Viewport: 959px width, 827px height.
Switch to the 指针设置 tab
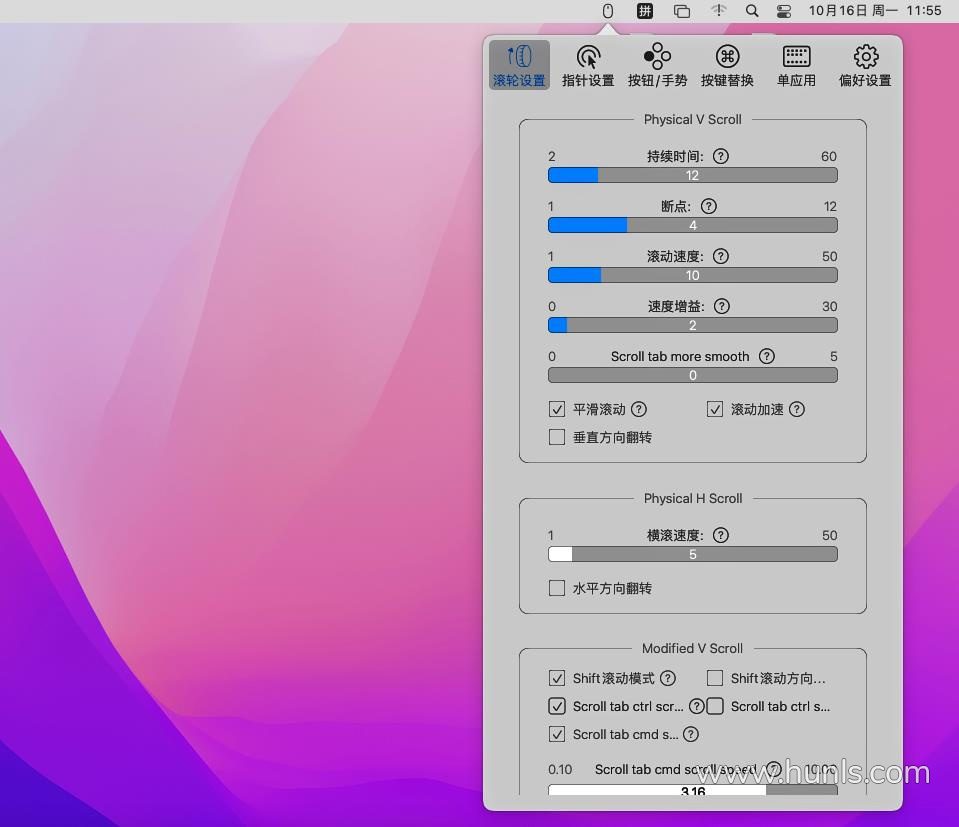588,65
